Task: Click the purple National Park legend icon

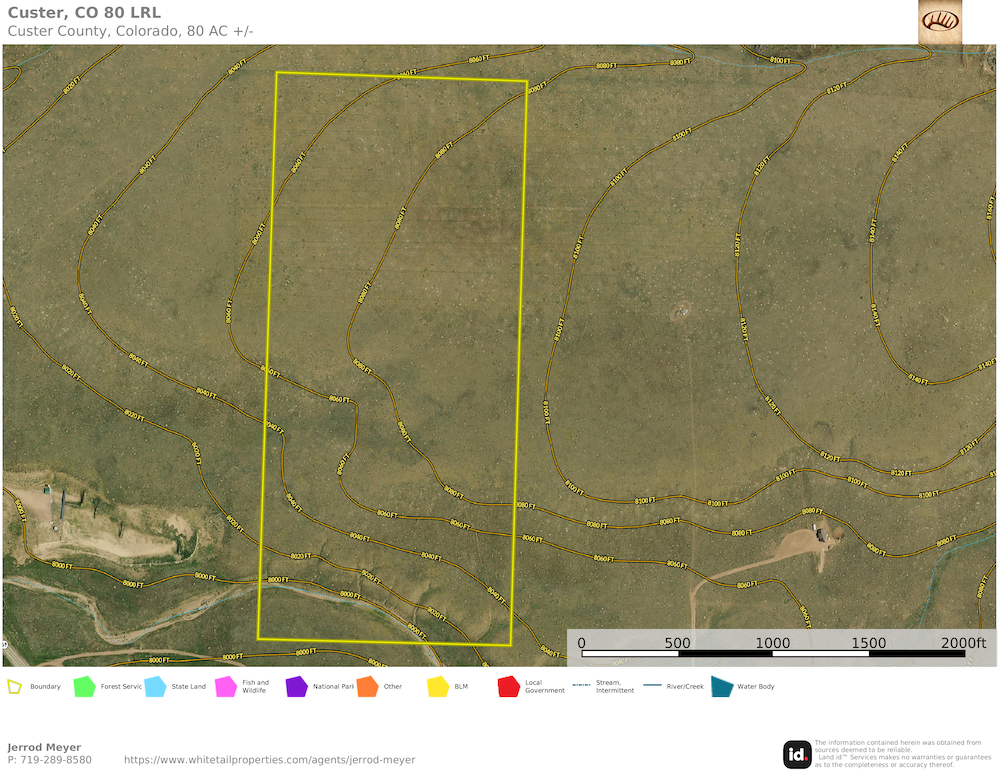Action: (296, 687)
